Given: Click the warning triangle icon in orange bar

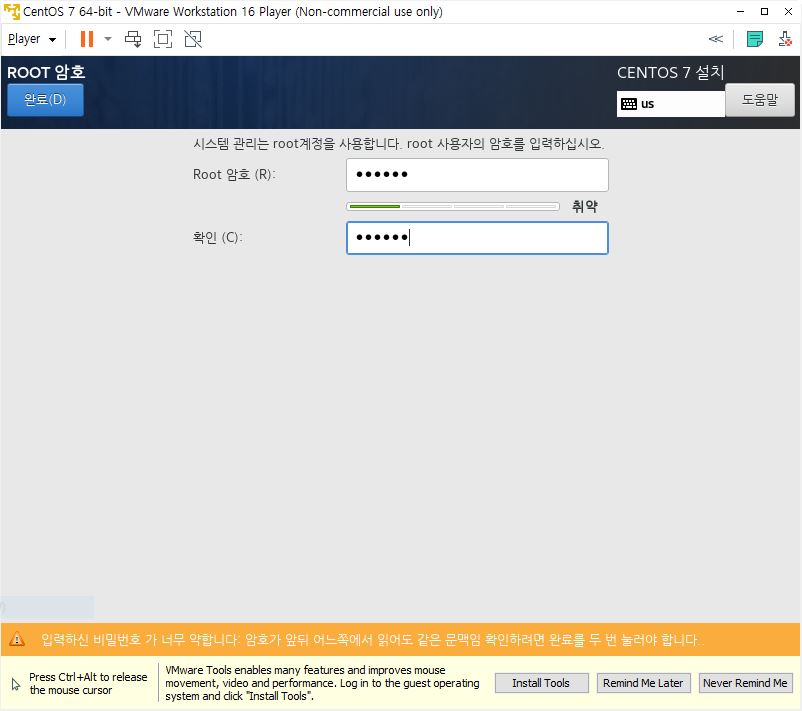Looking at the screenshot, I should point(17,639).
